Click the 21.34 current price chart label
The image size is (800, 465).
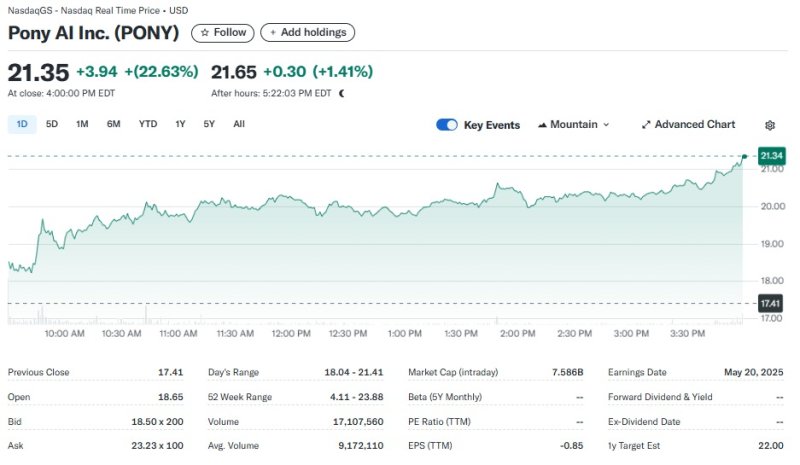771,156
